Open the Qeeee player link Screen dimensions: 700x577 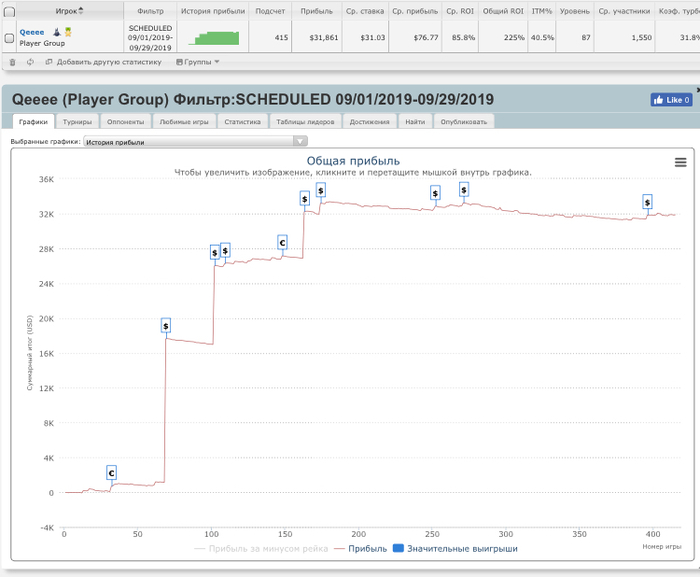pos(32,32)
